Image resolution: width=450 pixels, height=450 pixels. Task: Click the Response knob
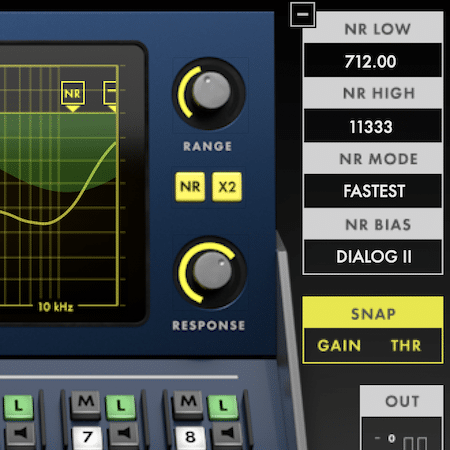pyautogui.click(x=210, y=272)
